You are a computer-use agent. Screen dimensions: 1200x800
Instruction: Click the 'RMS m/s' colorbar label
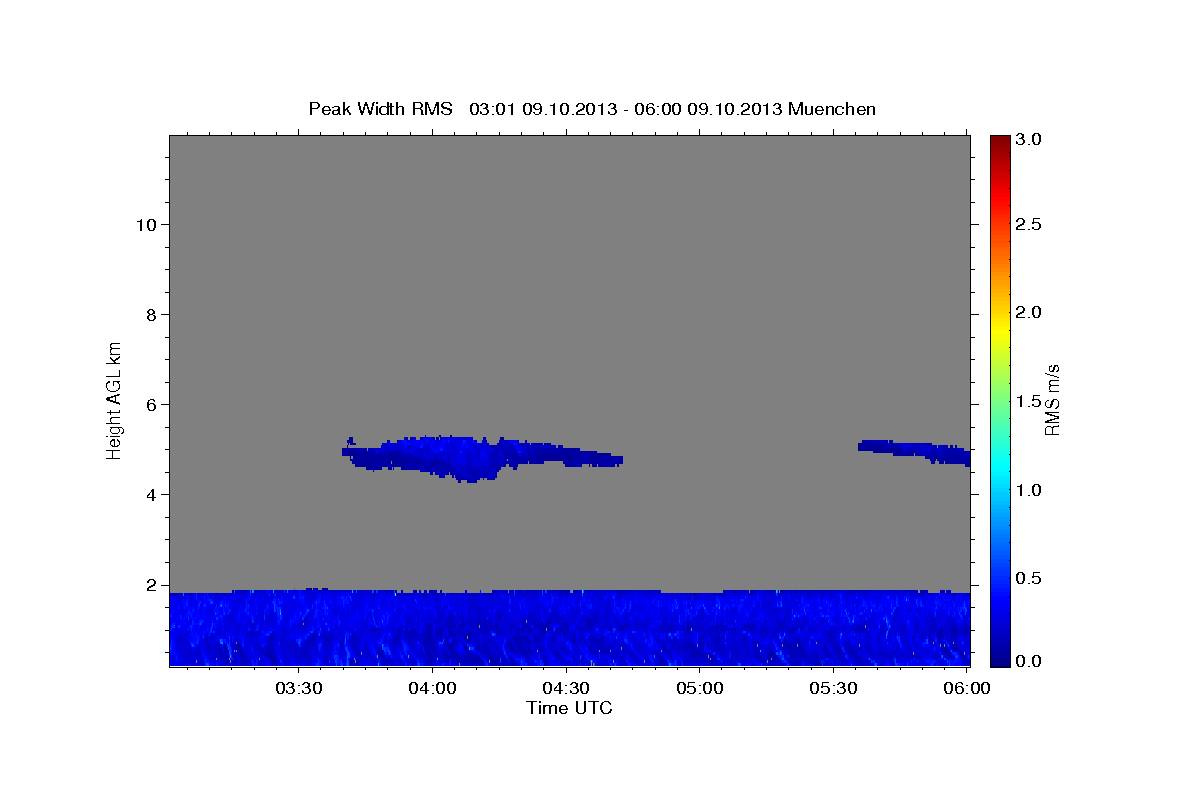[x=1052, y=399]
